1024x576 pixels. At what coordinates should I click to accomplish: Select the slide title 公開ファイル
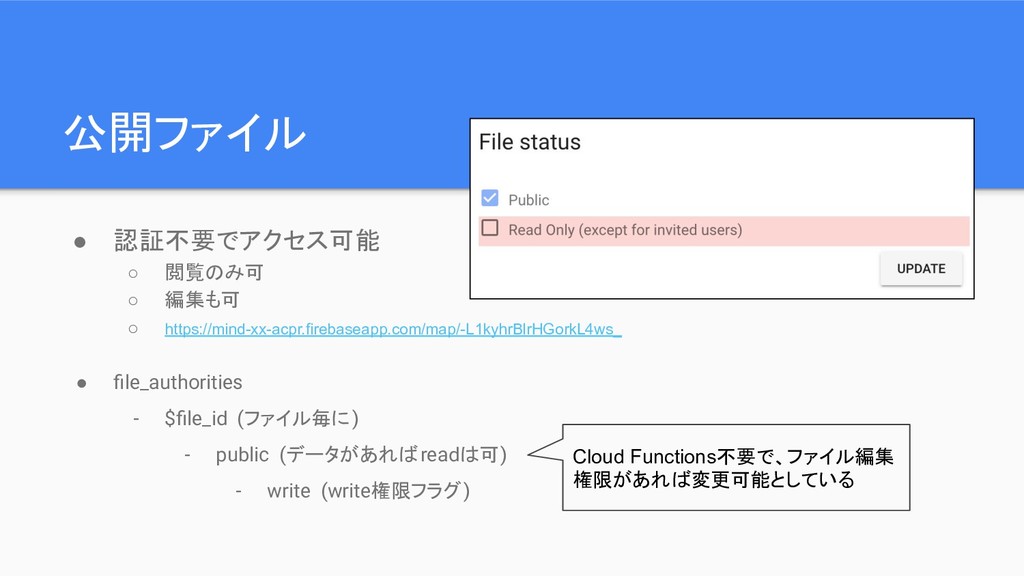[185, 134]
